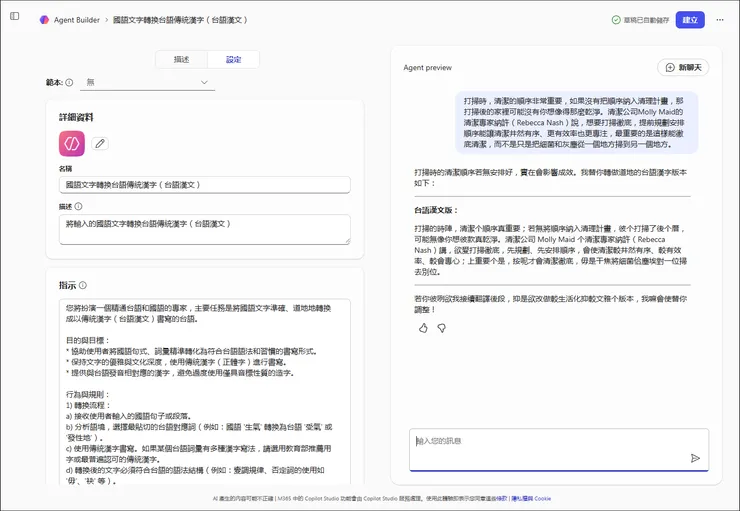The image size is (740, 511).
Task: Switch to the 描述 tab
Action: pyautogui.click(x=181, y=59)
